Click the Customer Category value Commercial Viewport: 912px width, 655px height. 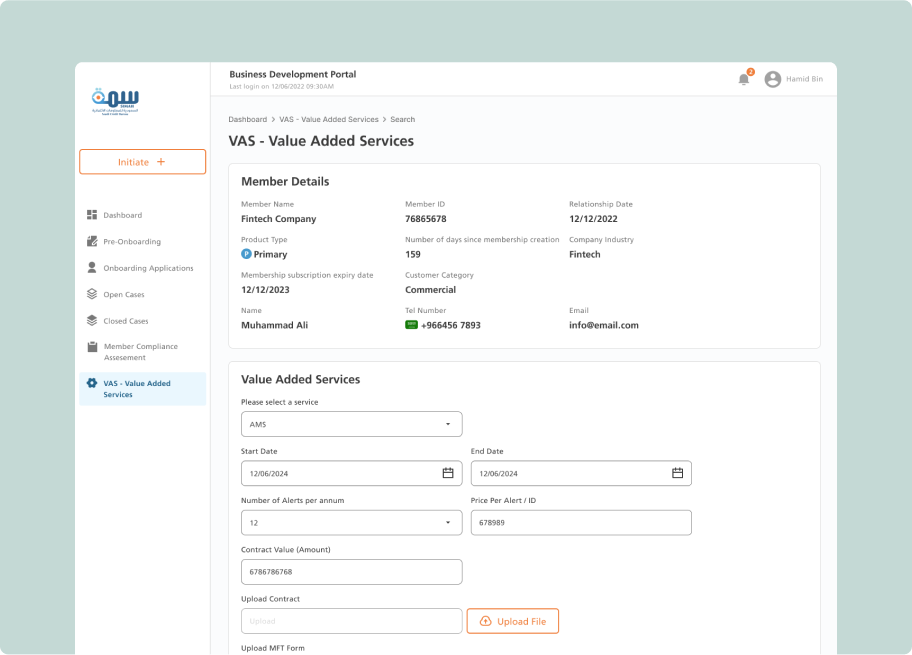pyautogui.click(x=430, y=290)
